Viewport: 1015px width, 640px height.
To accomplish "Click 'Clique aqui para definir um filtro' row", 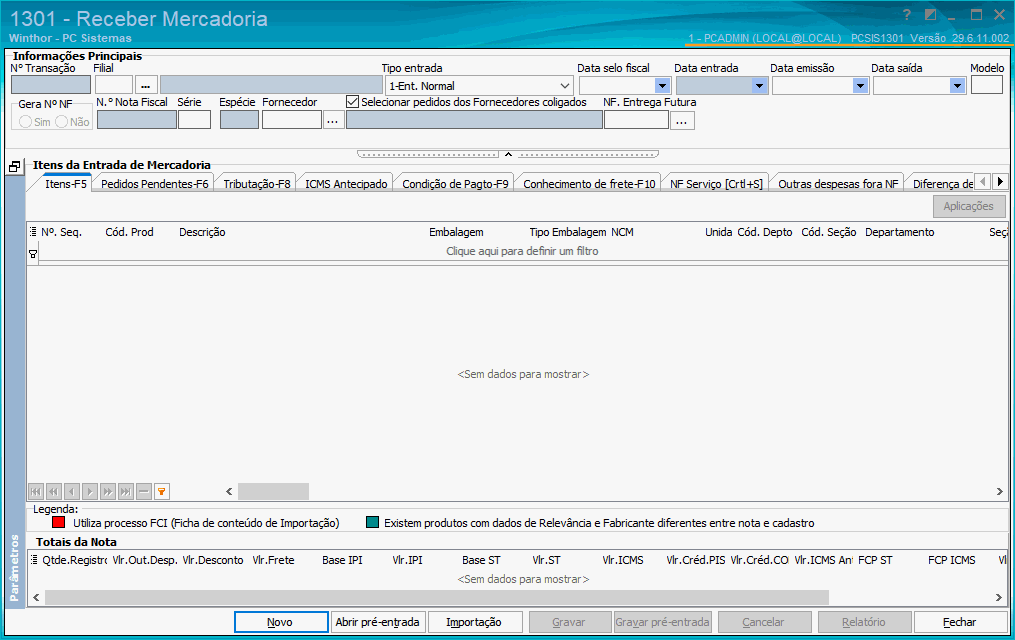I will click(x=522, y=251).
